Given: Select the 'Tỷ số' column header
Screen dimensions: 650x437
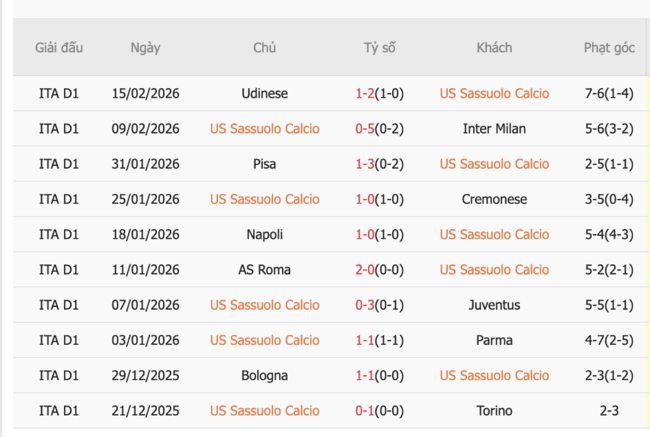Looking at the screenshot, I should [x=379, y=48].
